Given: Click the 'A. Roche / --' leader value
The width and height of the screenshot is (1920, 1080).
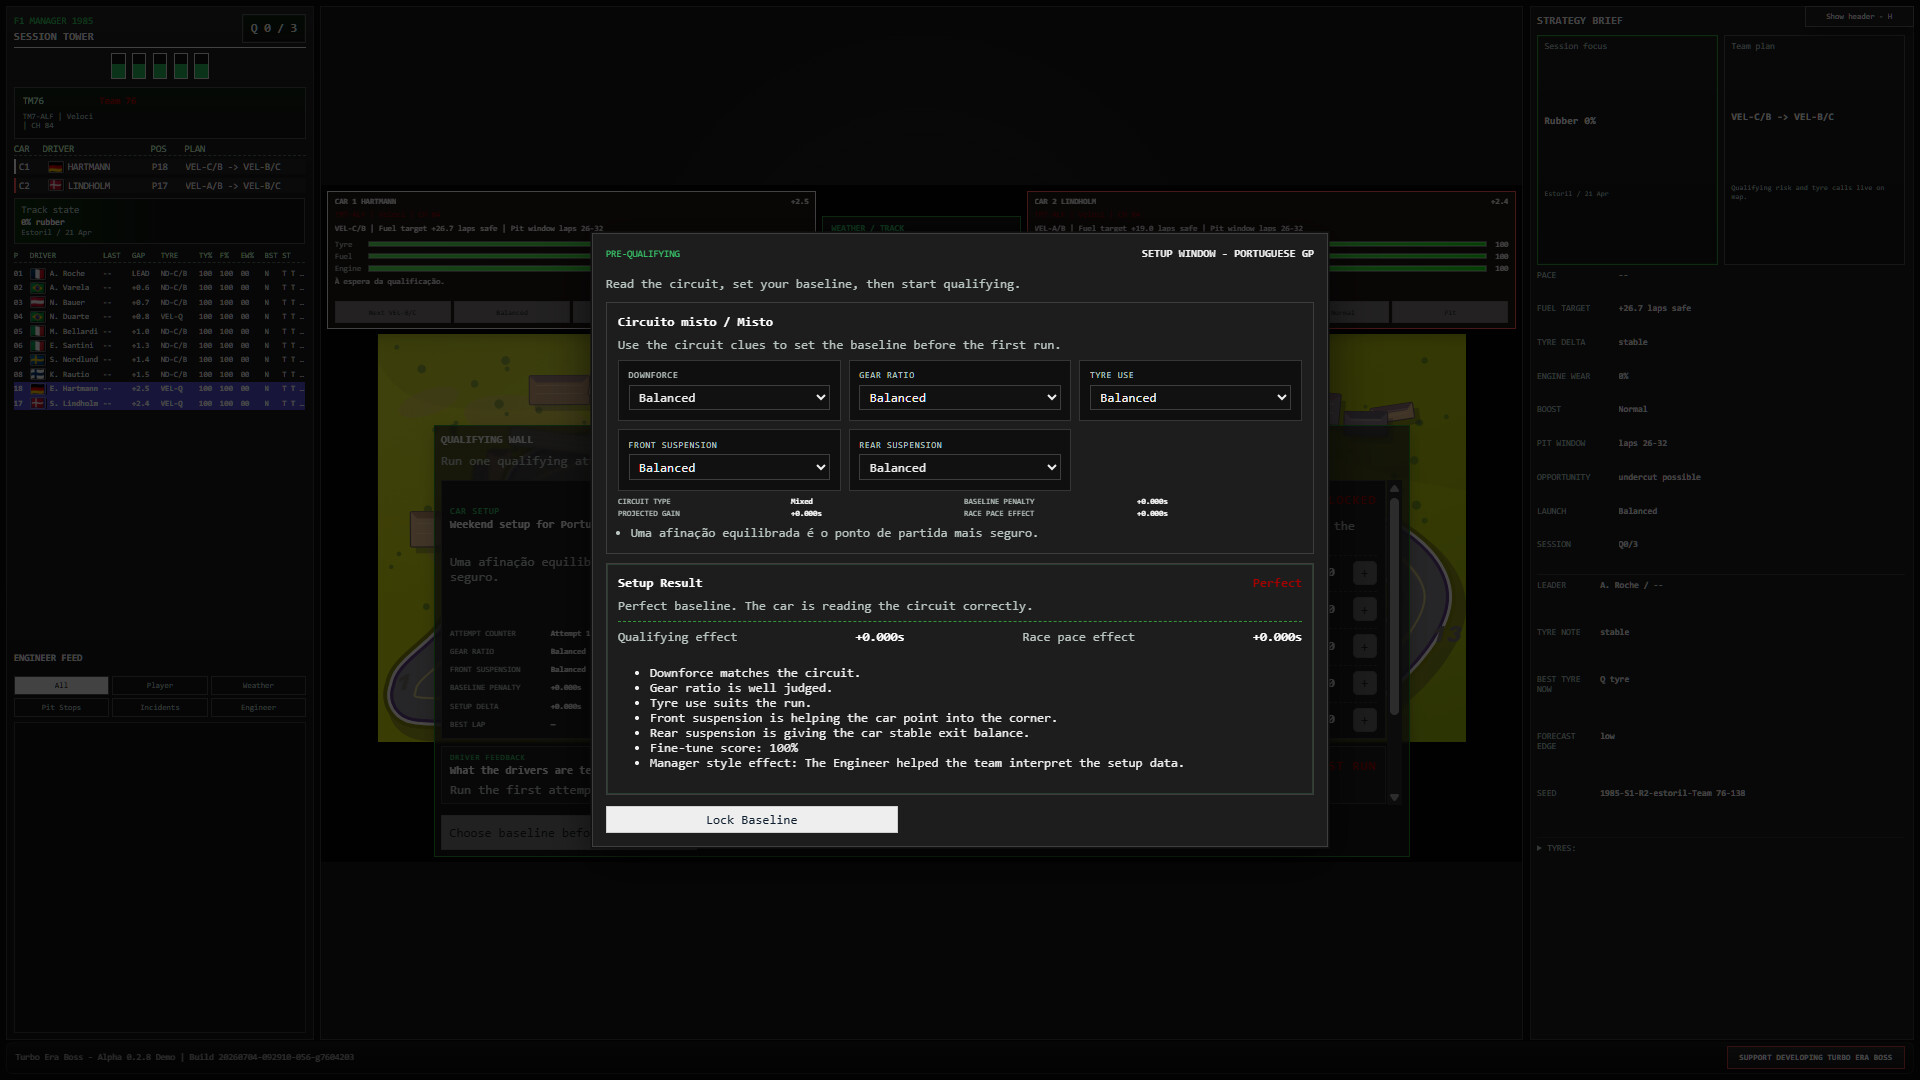Looking at the screenshot, I should pos(1631,585).
